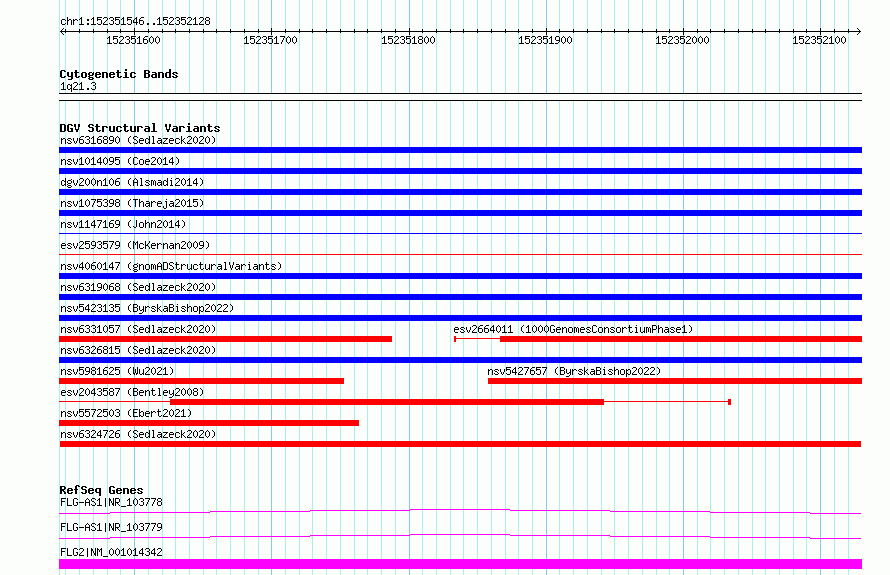
Task: Click the magenta FLG2 gene bar
Action: point(460,564)
